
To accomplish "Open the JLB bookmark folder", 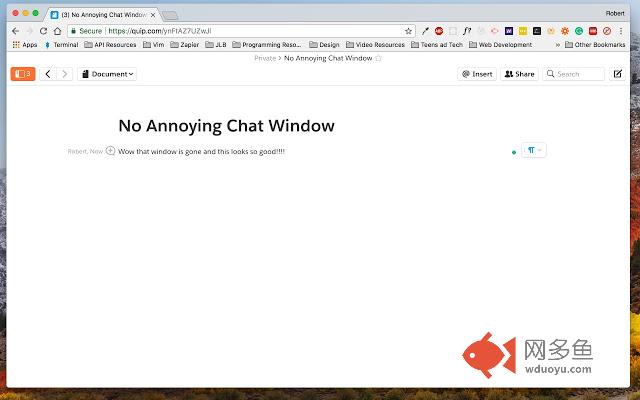I will tap(216, 45).
